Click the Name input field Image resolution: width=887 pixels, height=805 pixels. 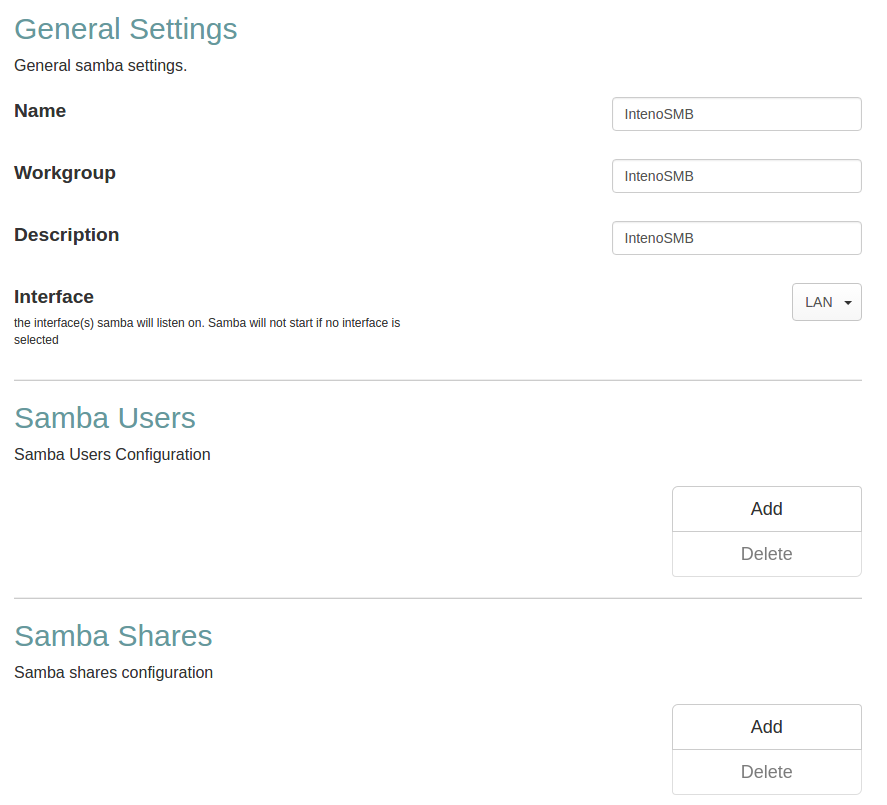(x=736, y=114)
